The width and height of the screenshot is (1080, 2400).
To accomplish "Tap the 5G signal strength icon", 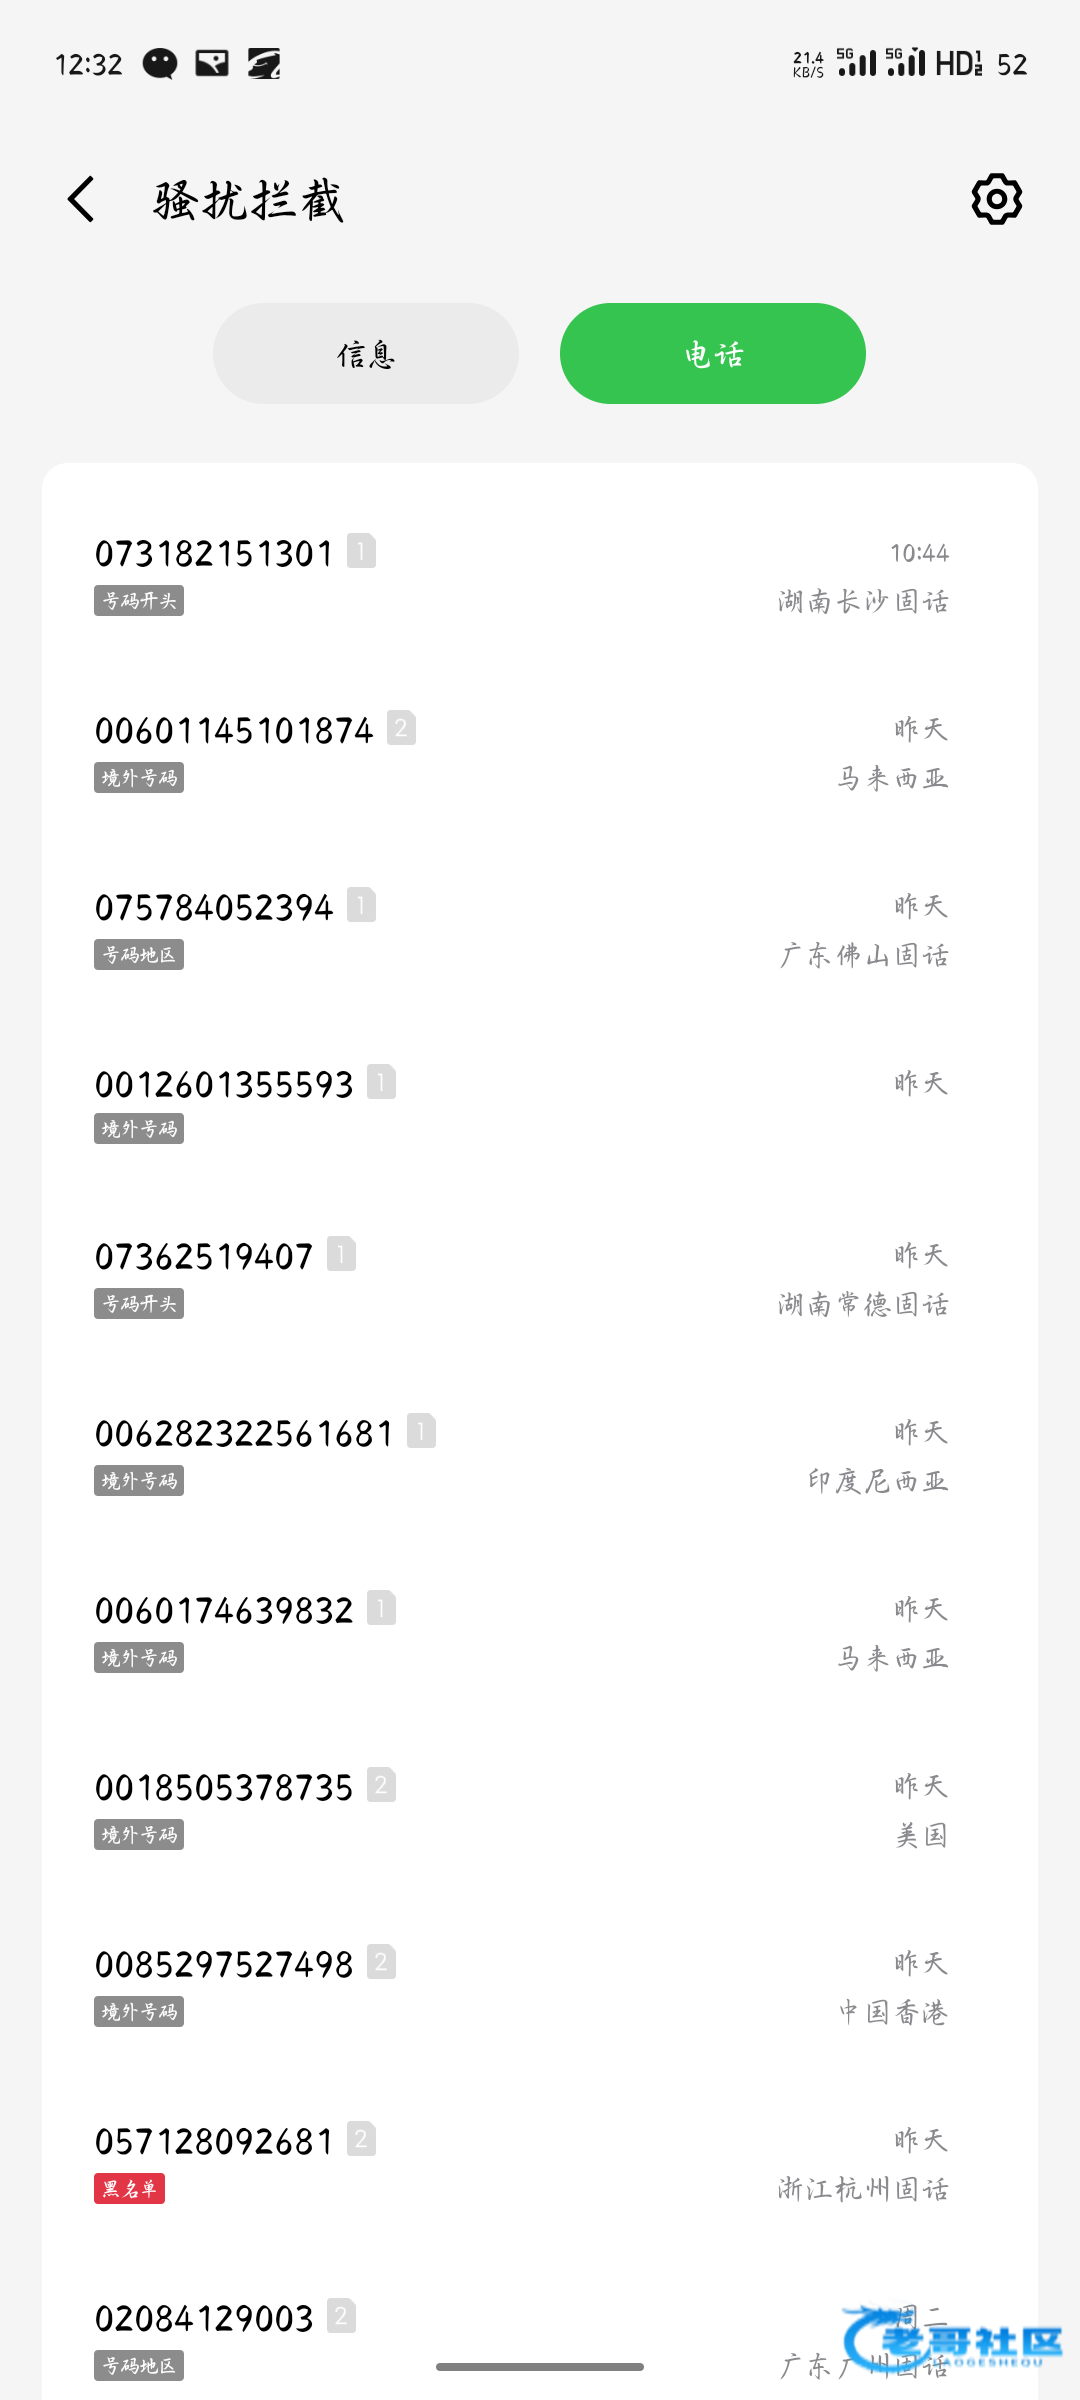I will click(x=857, y=63).
